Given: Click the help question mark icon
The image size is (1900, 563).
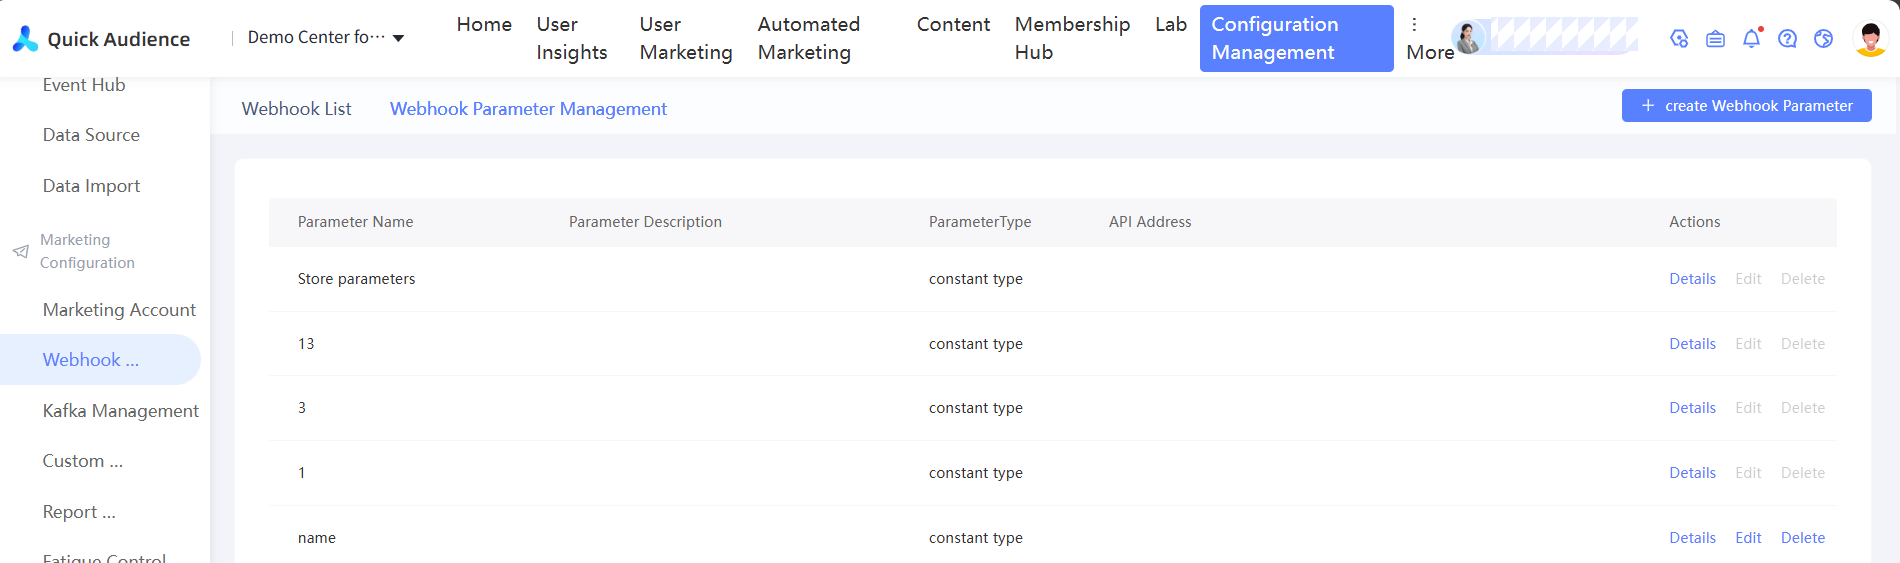Looking at the screenshot, I should click(x=1787, y=39).
